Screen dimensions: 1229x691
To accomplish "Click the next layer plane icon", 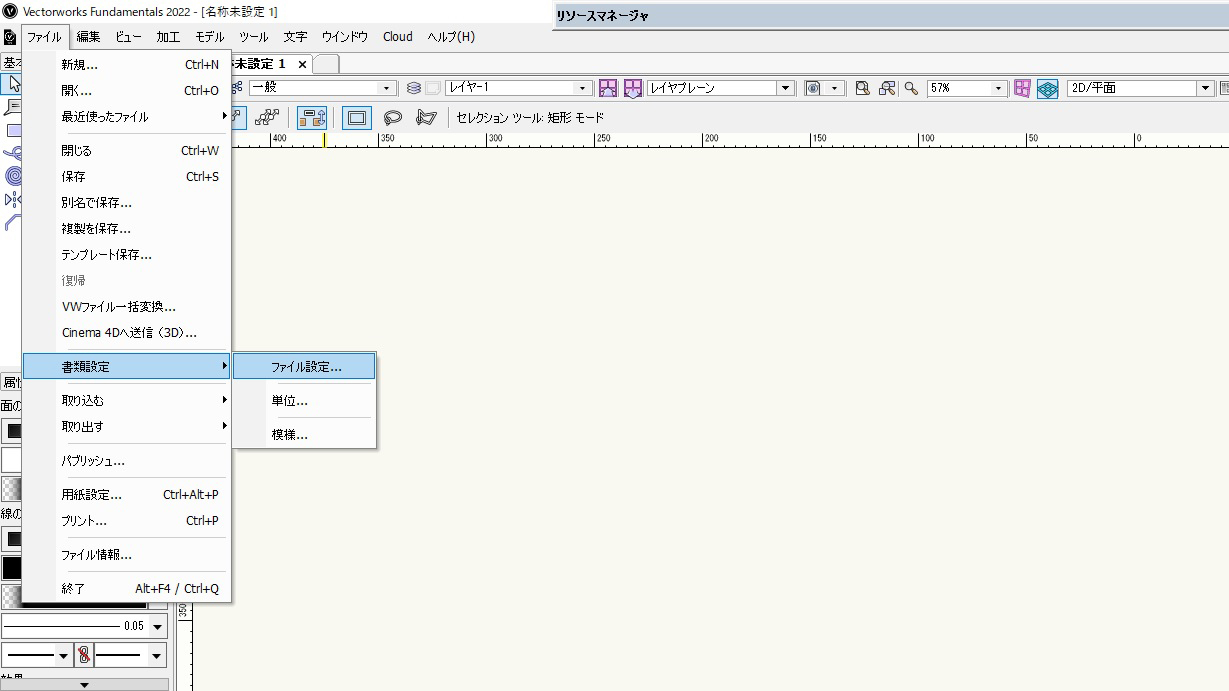I will pos(633,88).
